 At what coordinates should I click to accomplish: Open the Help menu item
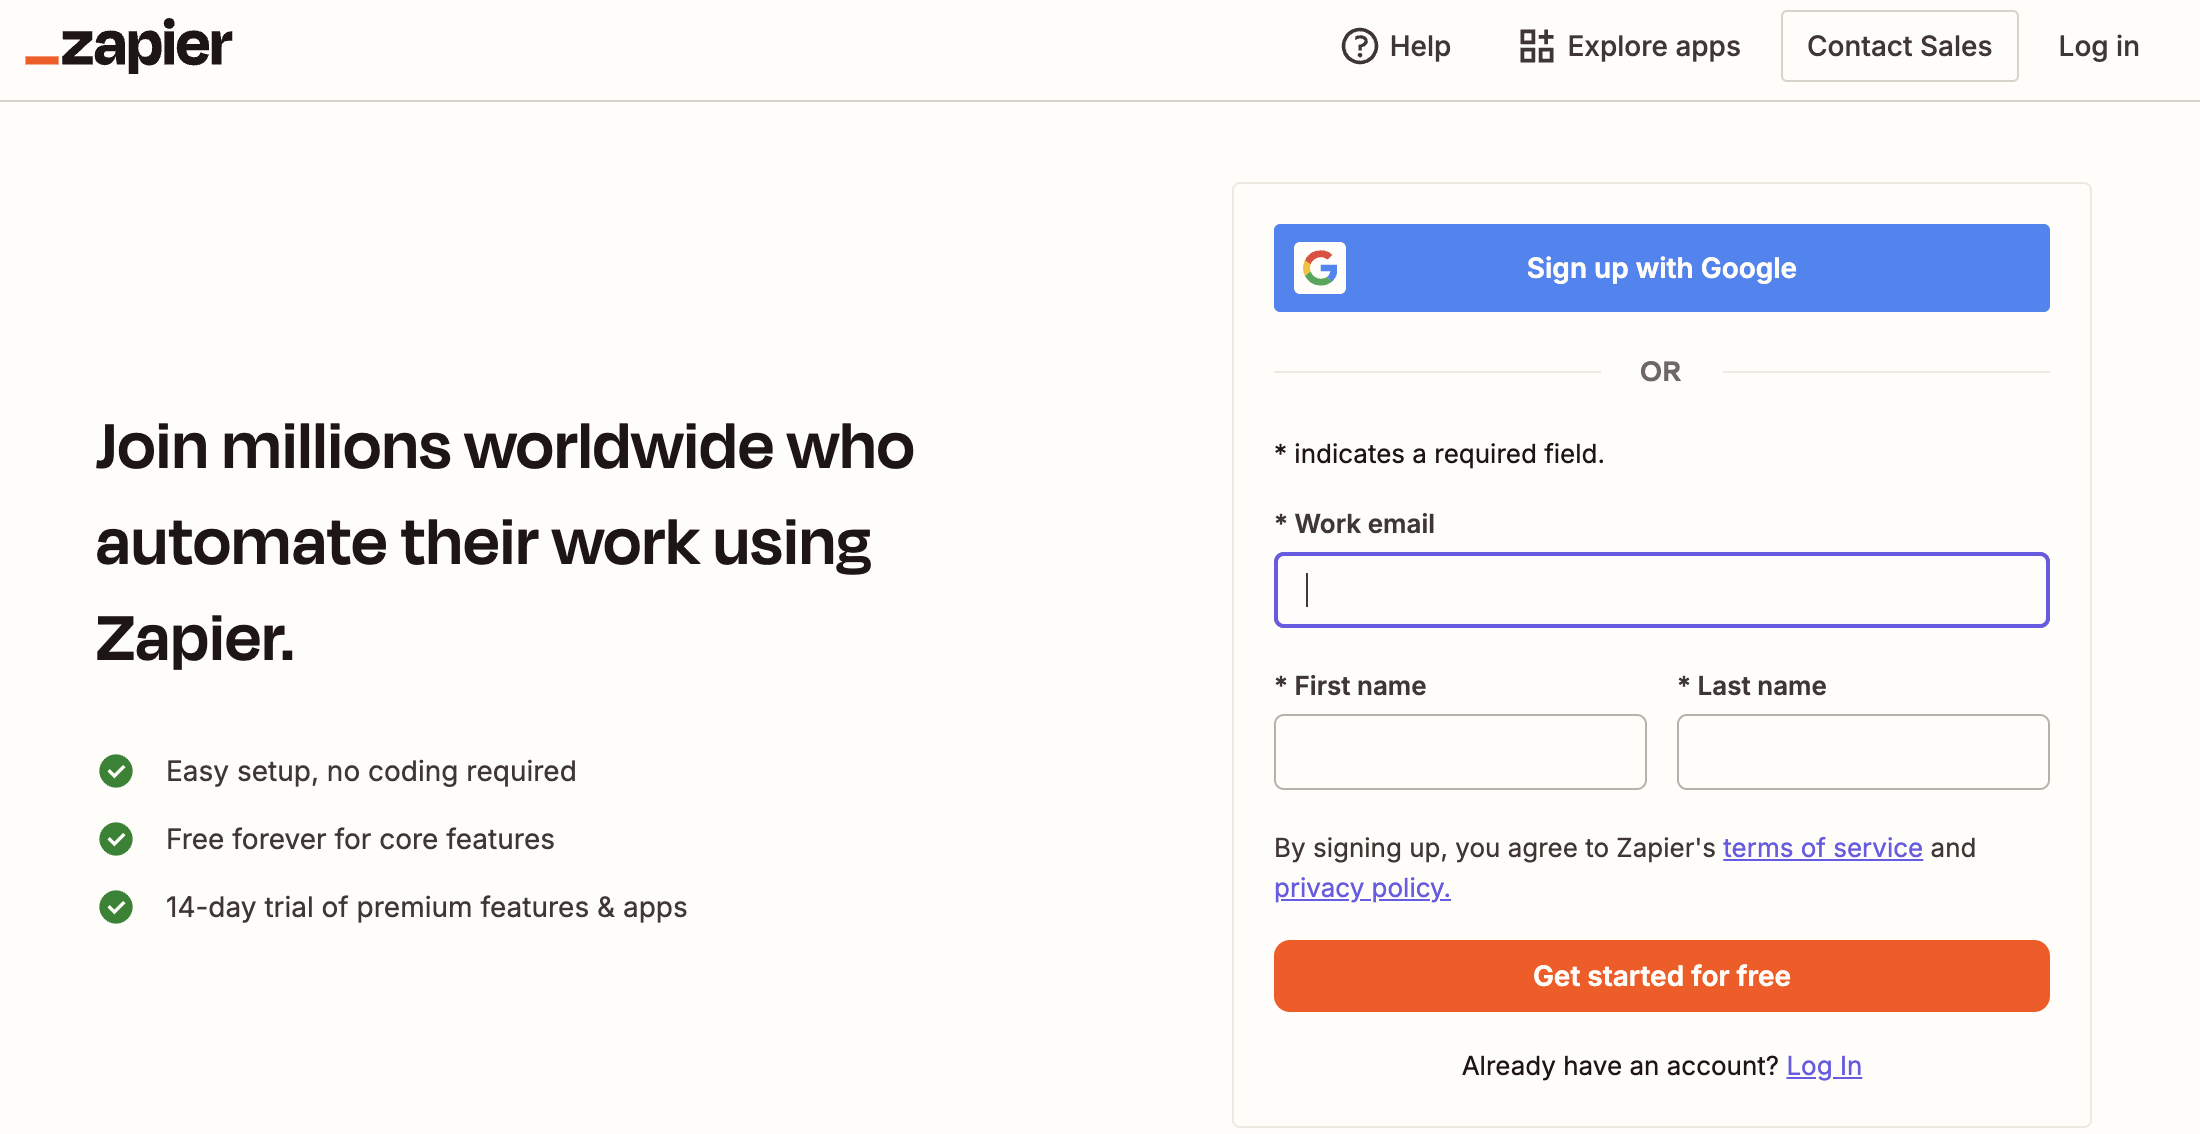tap(1419, 46)
